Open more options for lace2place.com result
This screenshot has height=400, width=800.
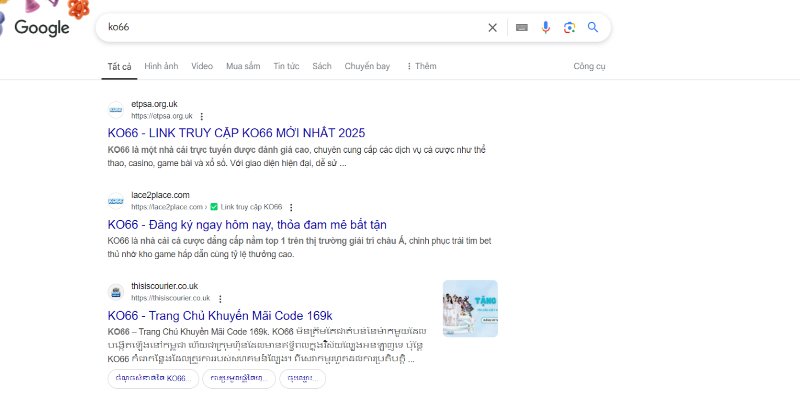click(x=291, y=207)
